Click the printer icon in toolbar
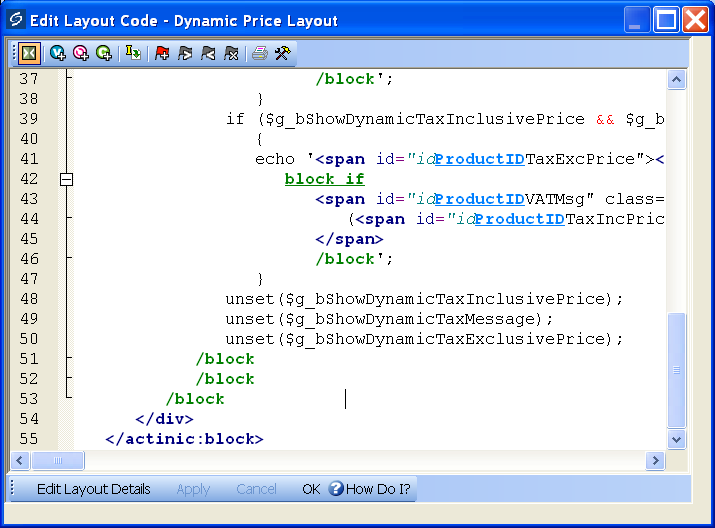715x528 pixels. [x=260, y=53]
